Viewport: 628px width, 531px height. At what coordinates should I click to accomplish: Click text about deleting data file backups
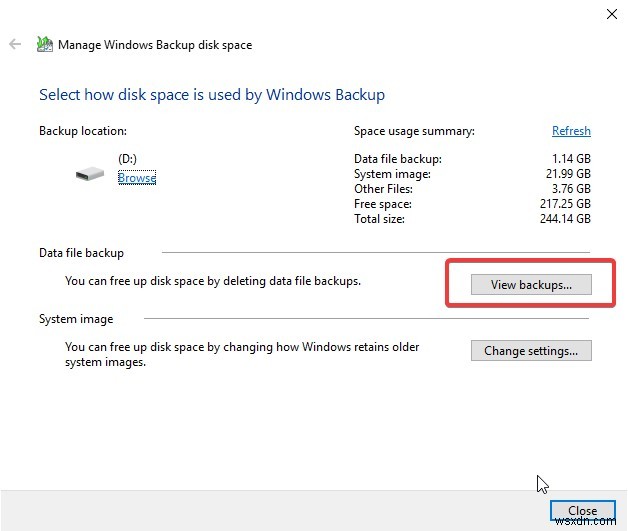click(213, 281)
